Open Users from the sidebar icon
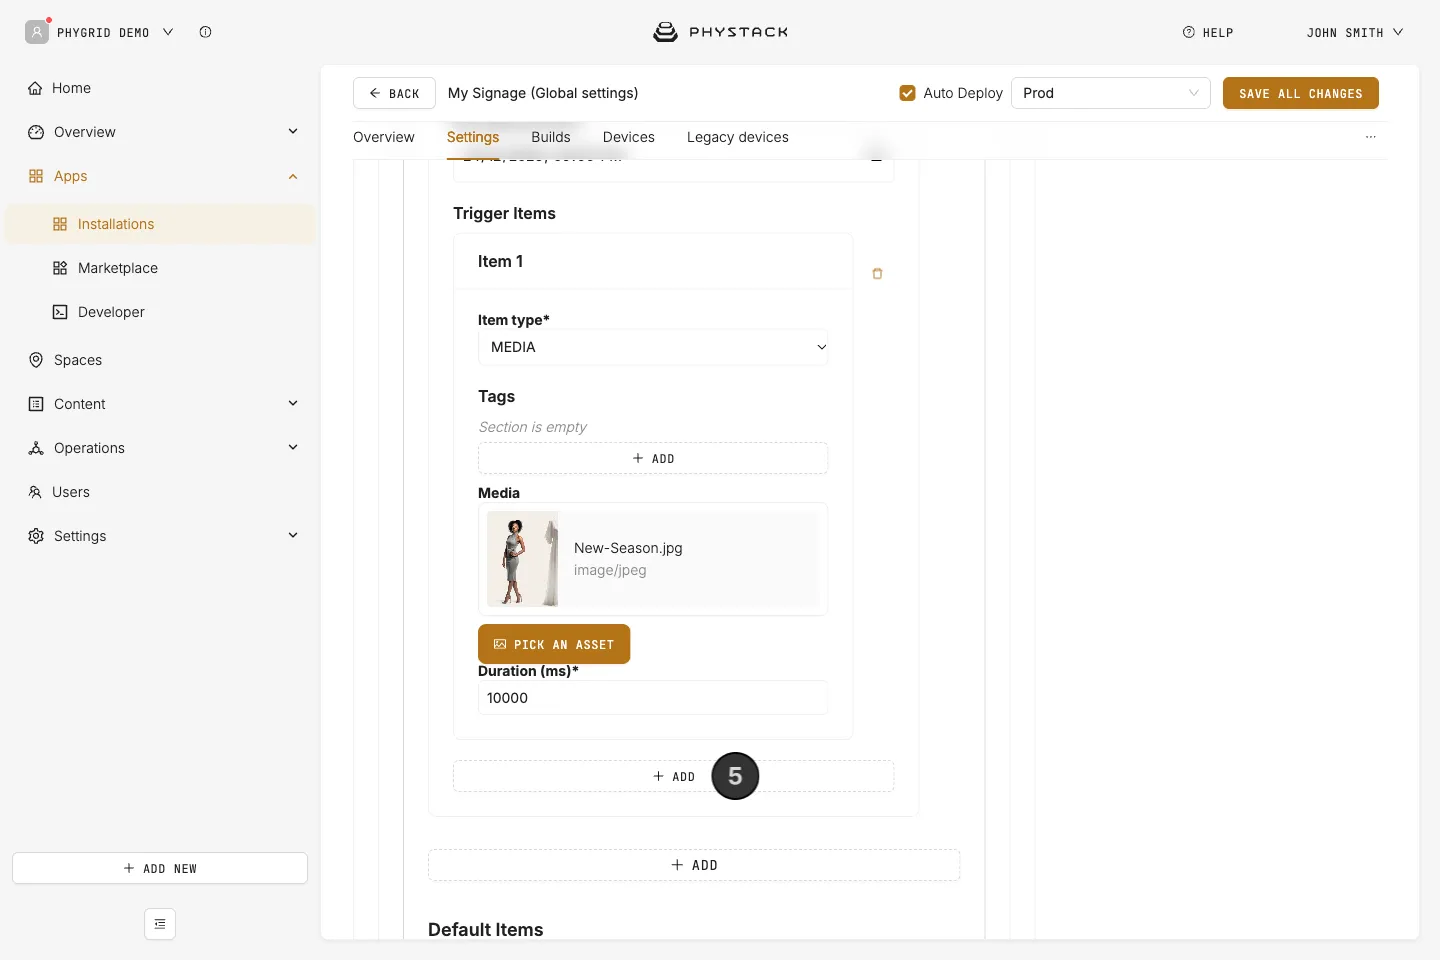This screenshot has width=1440, height=960. [35, 492]
